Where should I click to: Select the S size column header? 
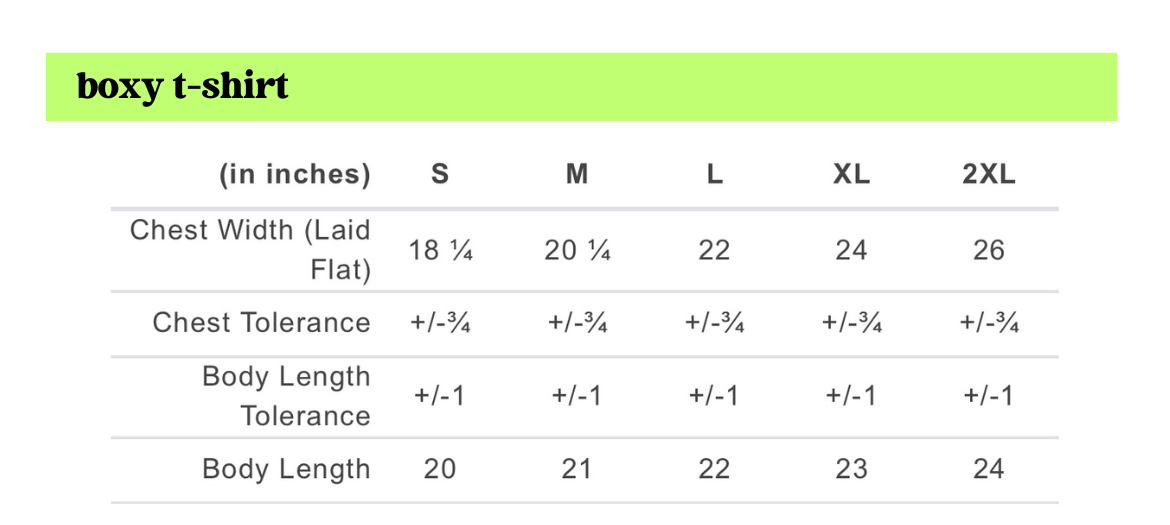click(440, 175)
